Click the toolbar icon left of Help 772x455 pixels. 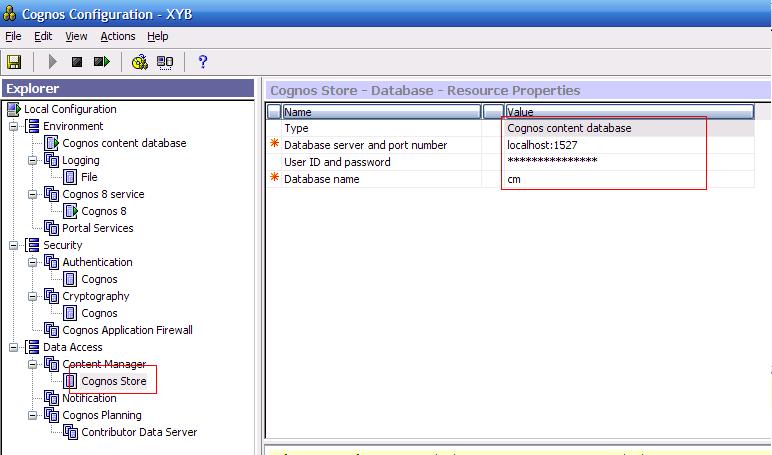tap(165, 62)
